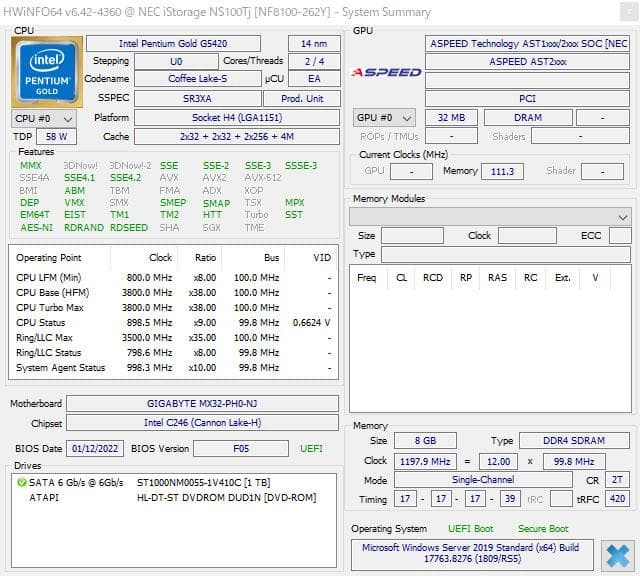The height and width of the screenshot is (576, 640).
Task: Click the tRFC 420 timing field
Action: point(617,498)
